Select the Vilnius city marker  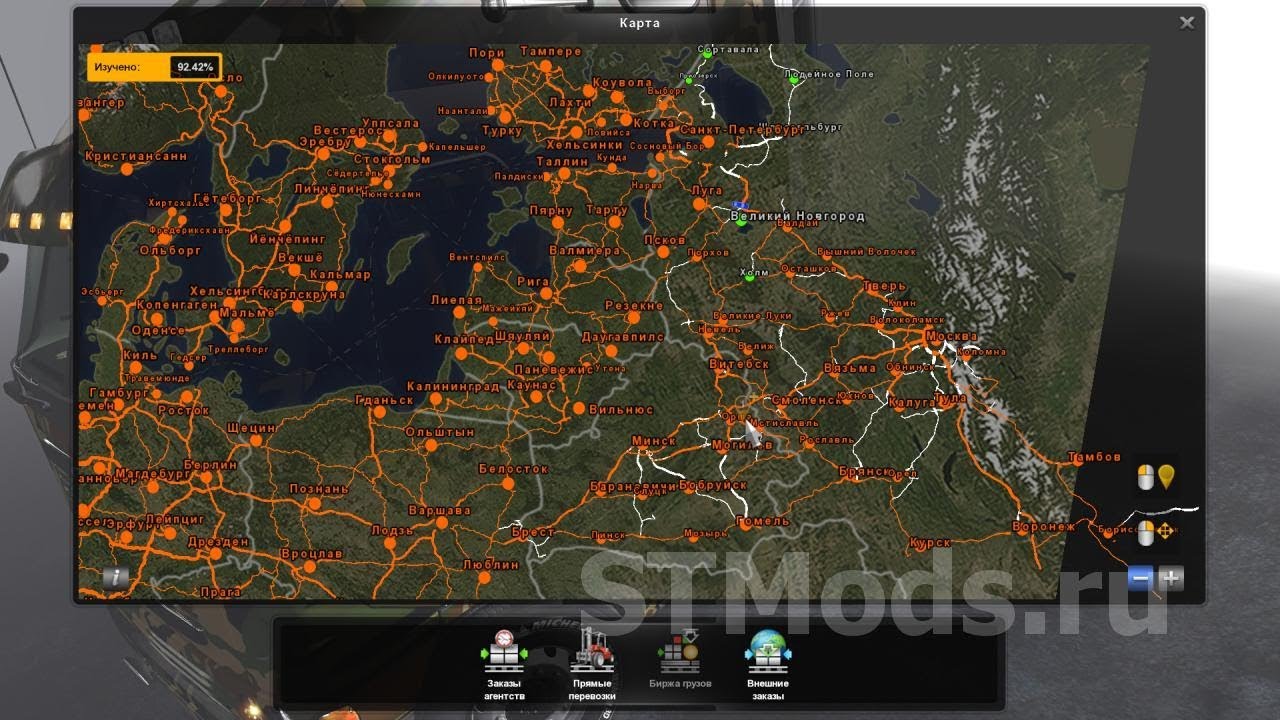pyautogui.click(x=578, y=408)
